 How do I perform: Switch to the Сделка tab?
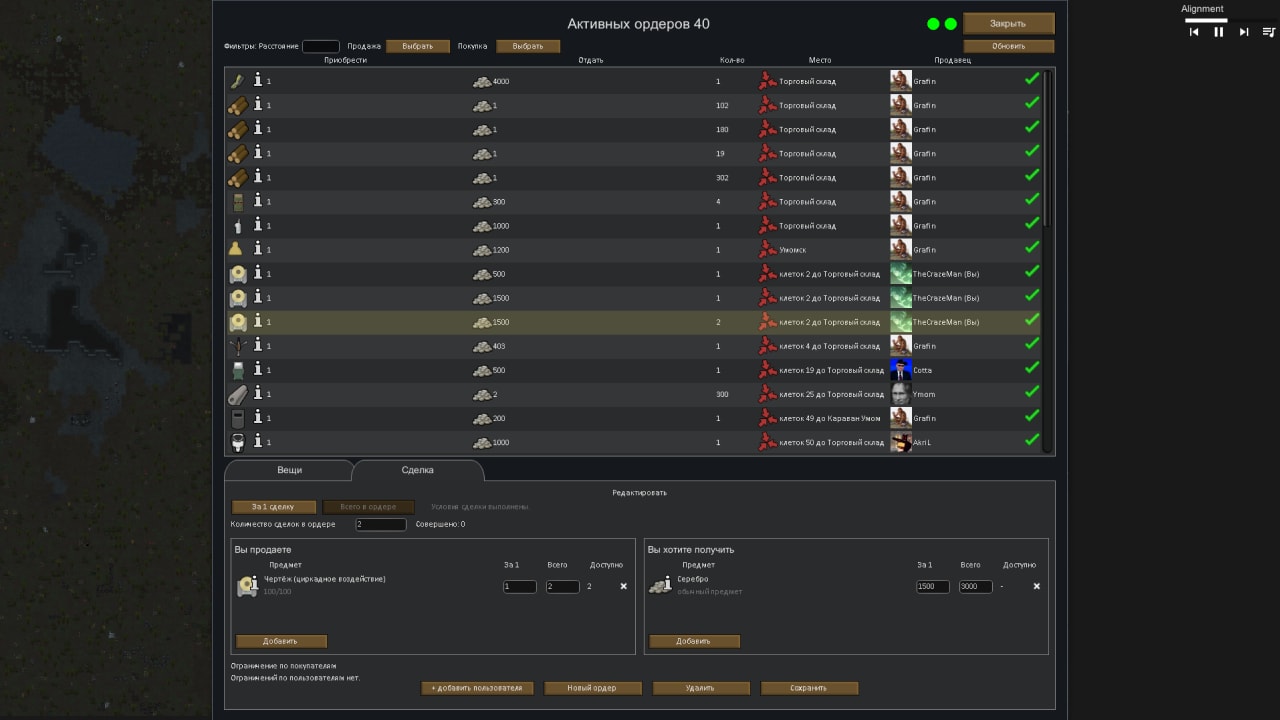pos(418,470)
